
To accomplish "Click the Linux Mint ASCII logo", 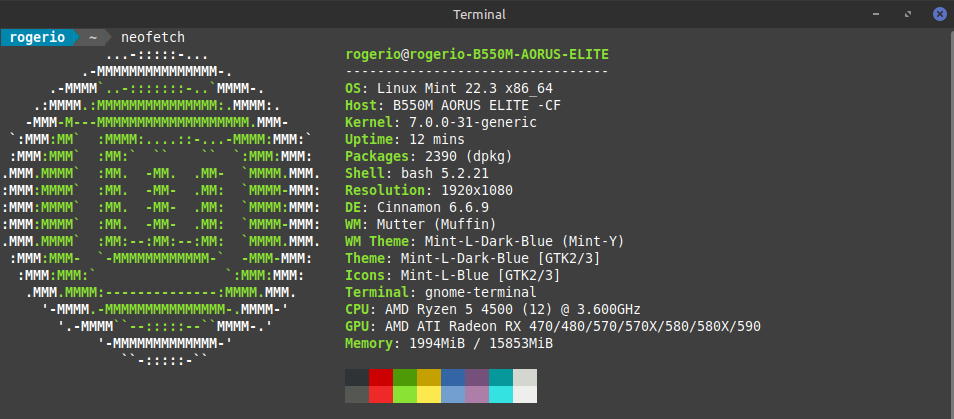I will pyautogui.click(x=161, y=207).
